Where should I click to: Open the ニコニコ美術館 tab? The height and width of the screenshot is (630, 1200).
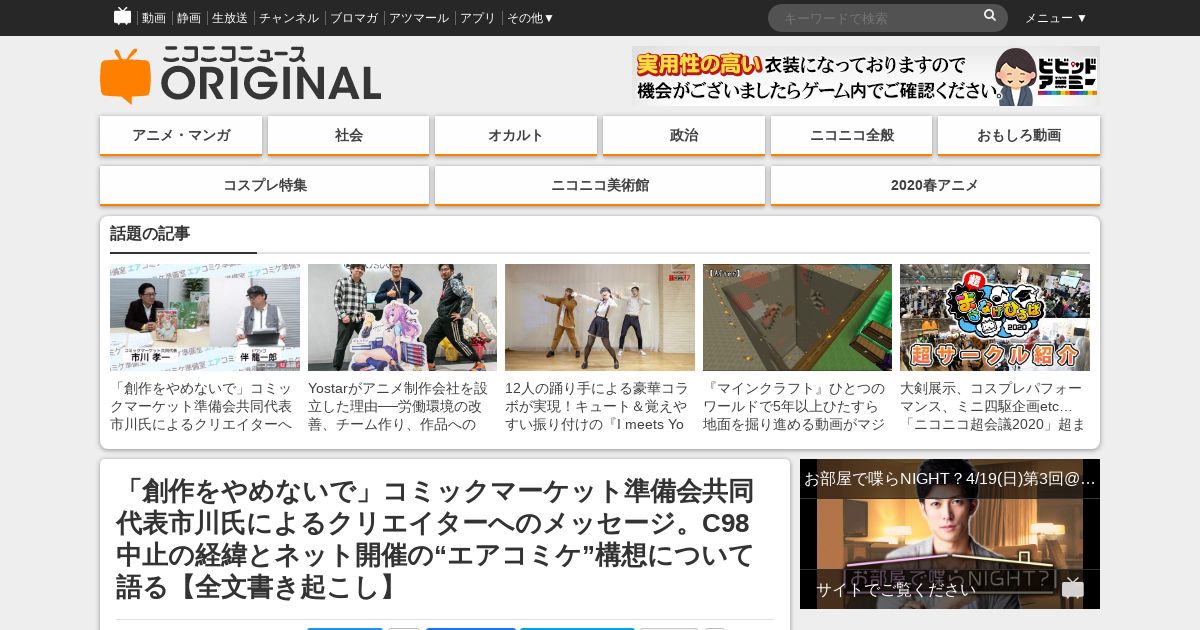(600, 185)
